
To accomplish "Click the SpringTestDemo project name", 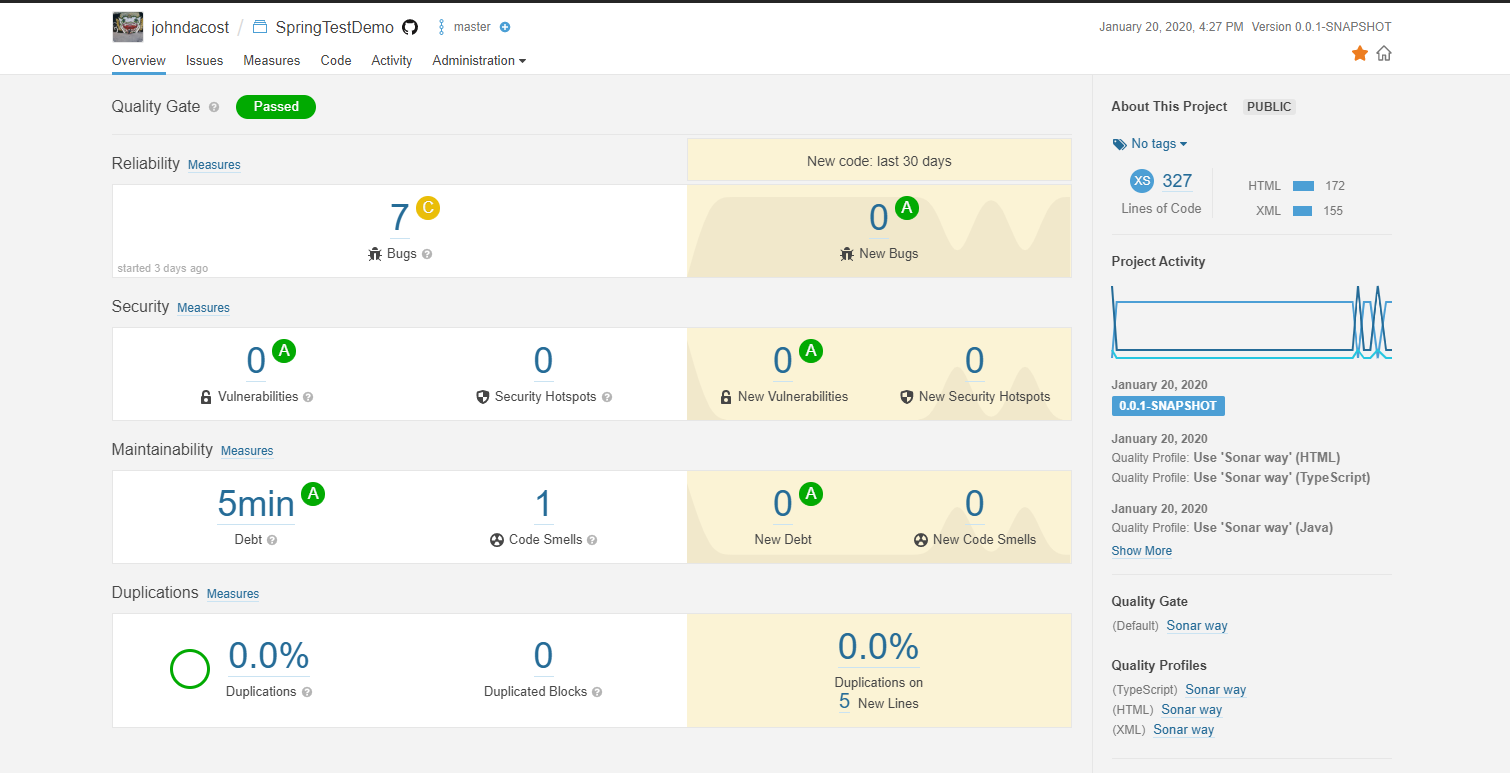I will (334, 28).
